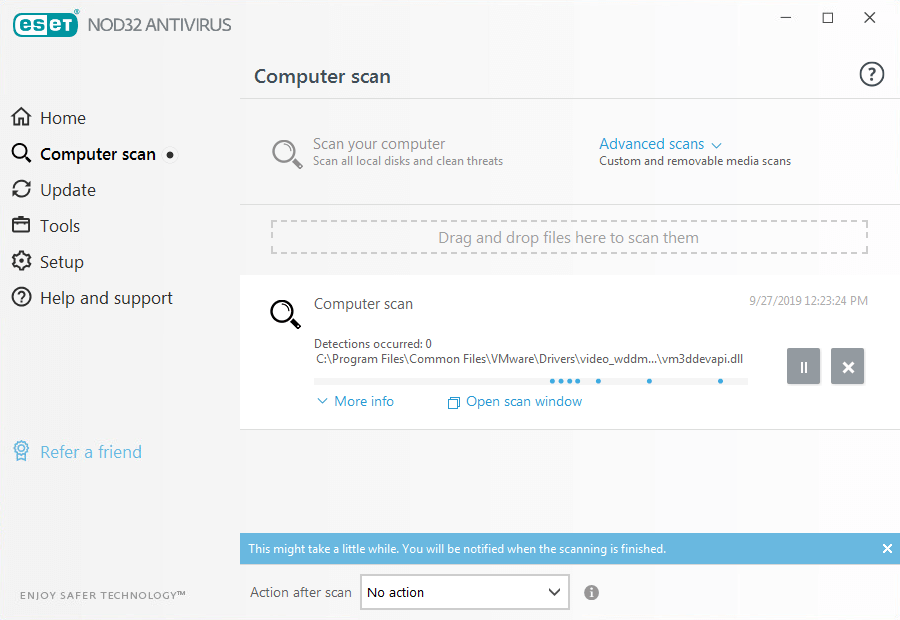Select Computer scan in the sidebar
900x620 pixels.
coord(97,154)
